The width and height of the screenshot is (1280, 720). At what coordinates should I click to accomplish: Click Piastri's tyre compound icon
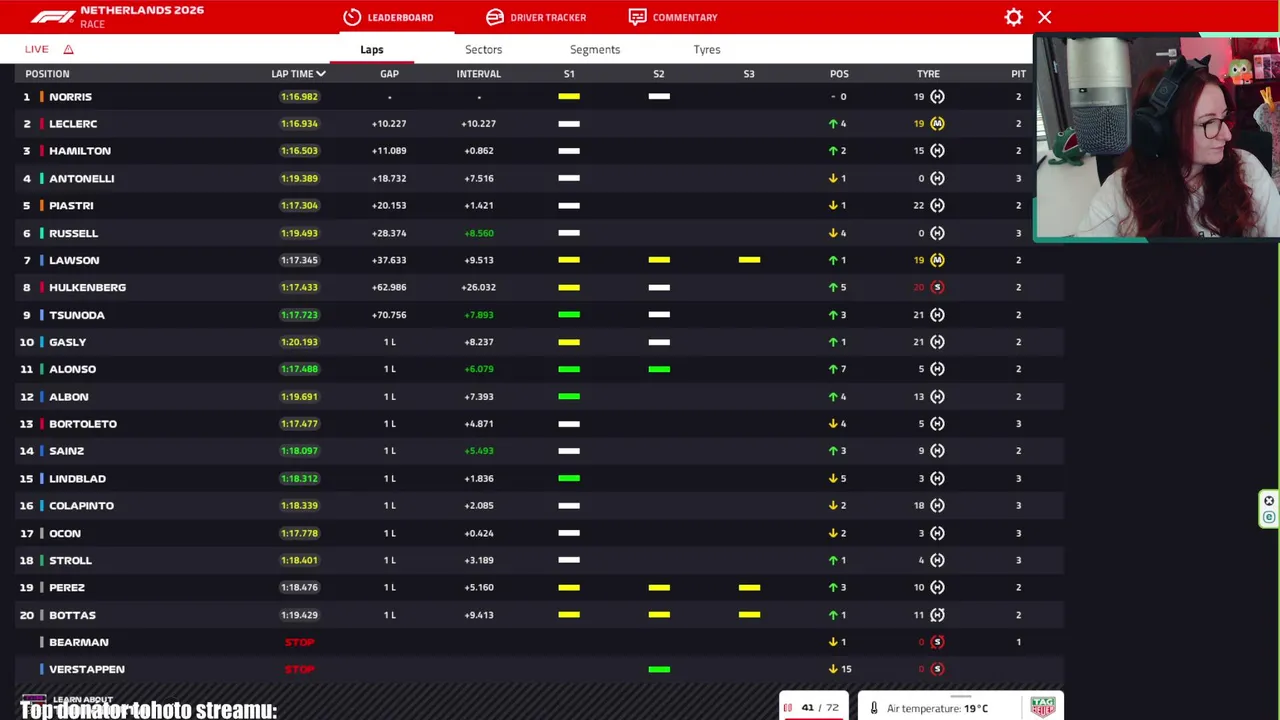pyautogui.click(x=937, y=205)
